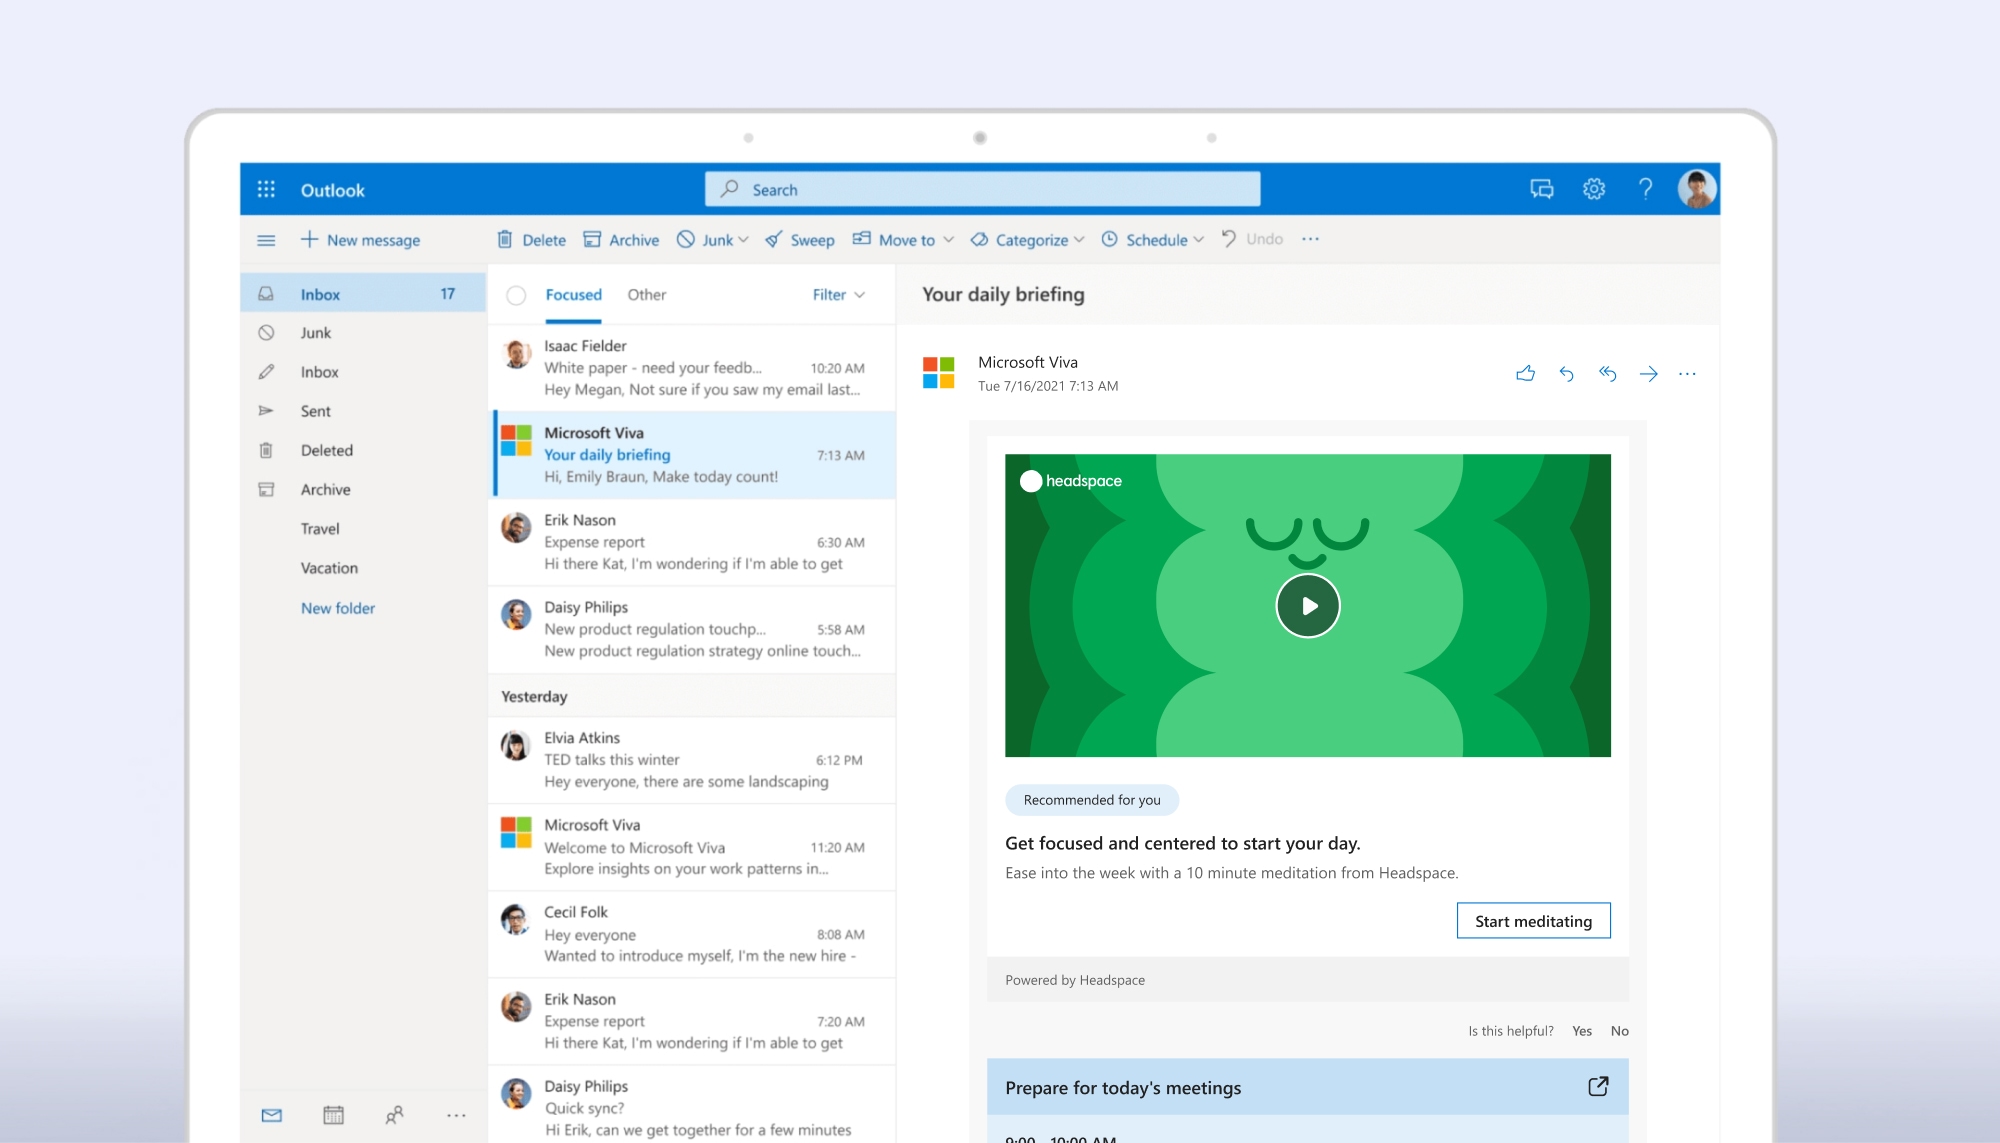Open Cecil Folk Hey everyone email
This screenshot has width=2000, height=1143.
[692, 934]
